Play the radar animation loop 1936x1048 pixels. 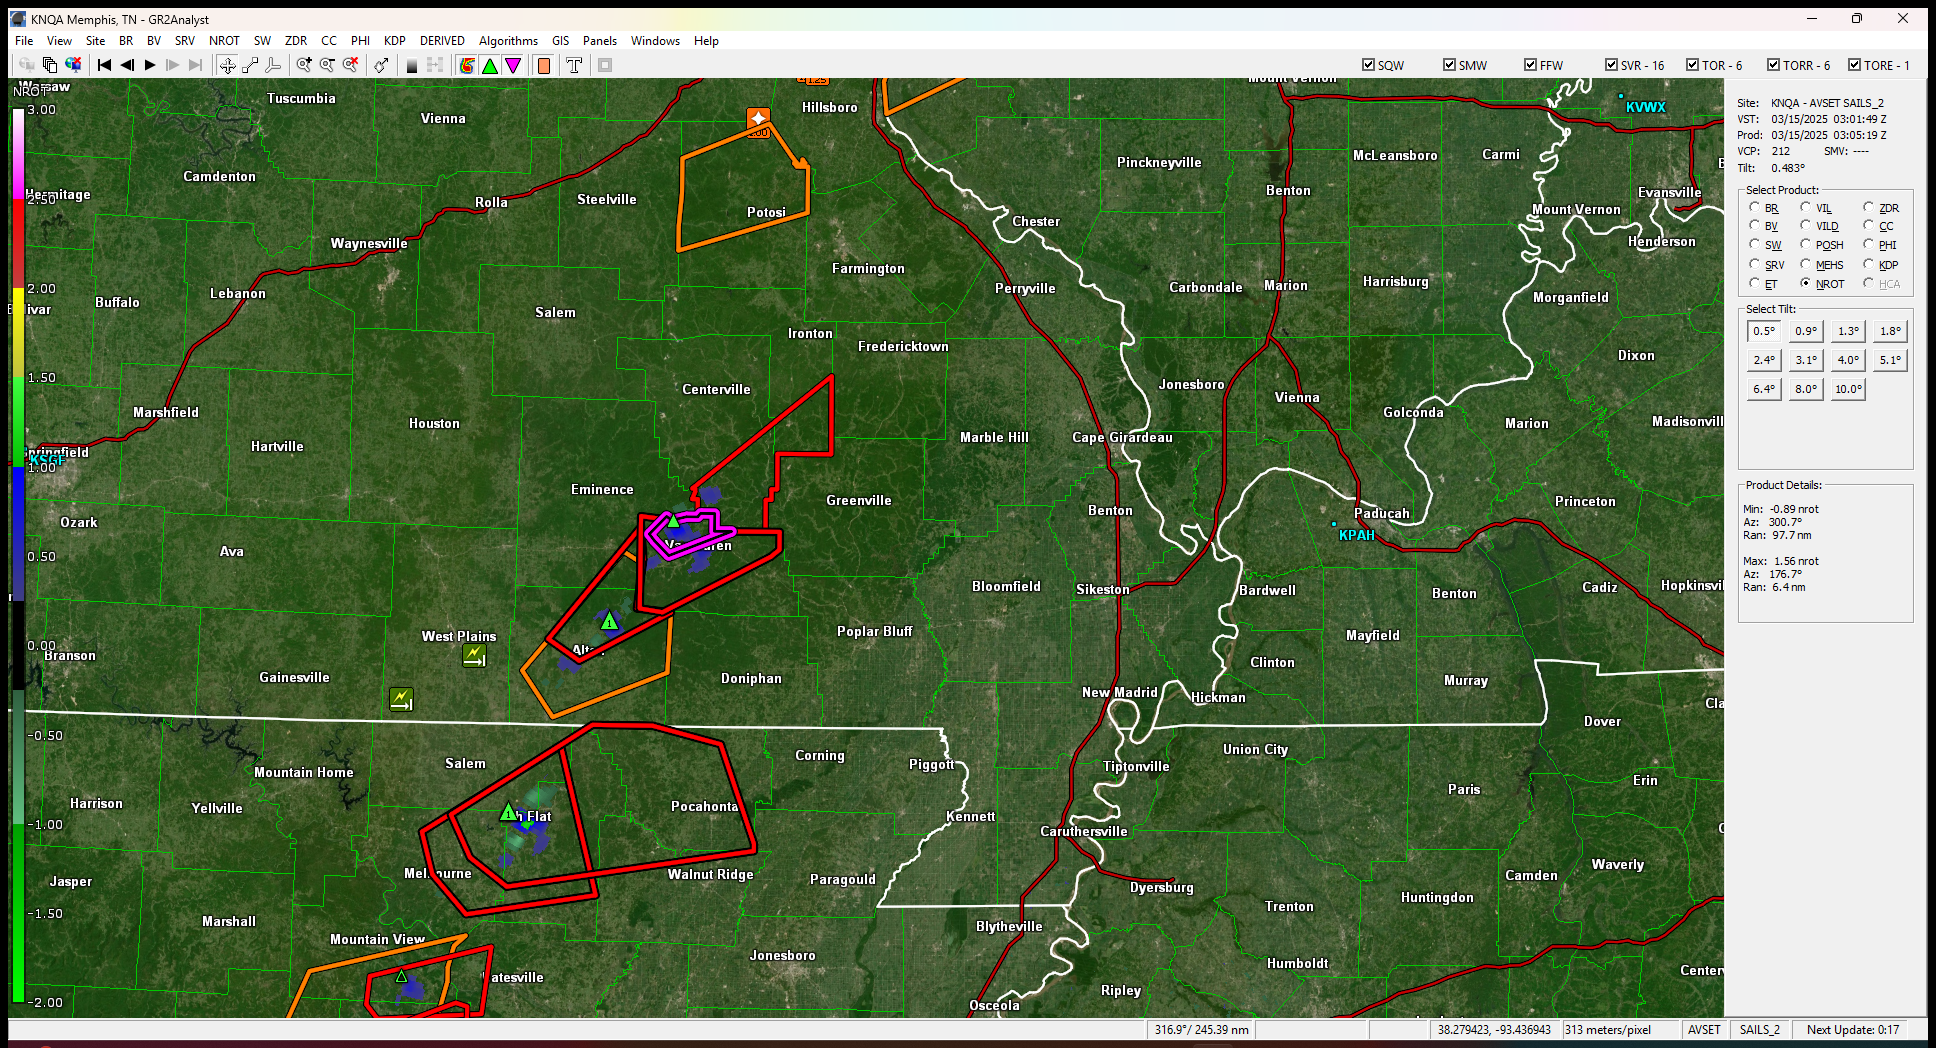150,65
